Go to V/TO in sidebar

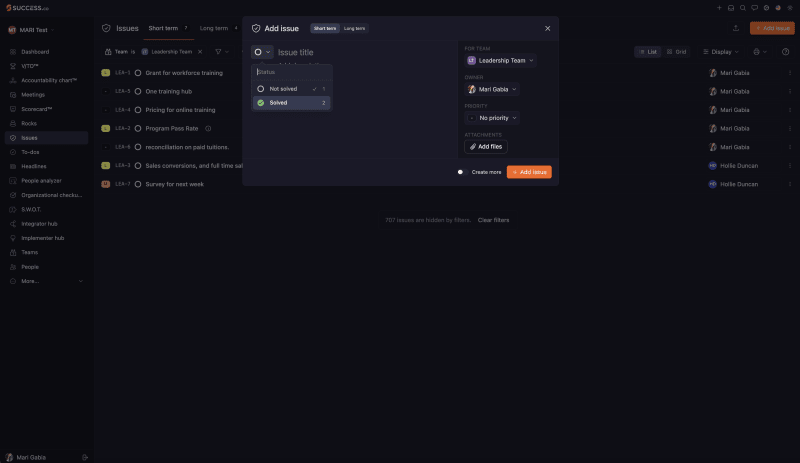click(x=30, y=66)
